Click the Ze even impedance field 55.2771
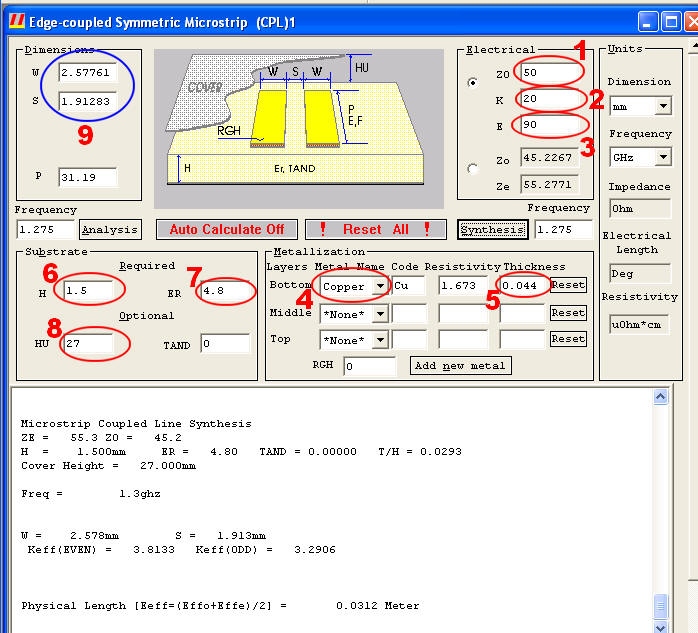The width and height of the screenshot is (698, 633). click(549, 184)
